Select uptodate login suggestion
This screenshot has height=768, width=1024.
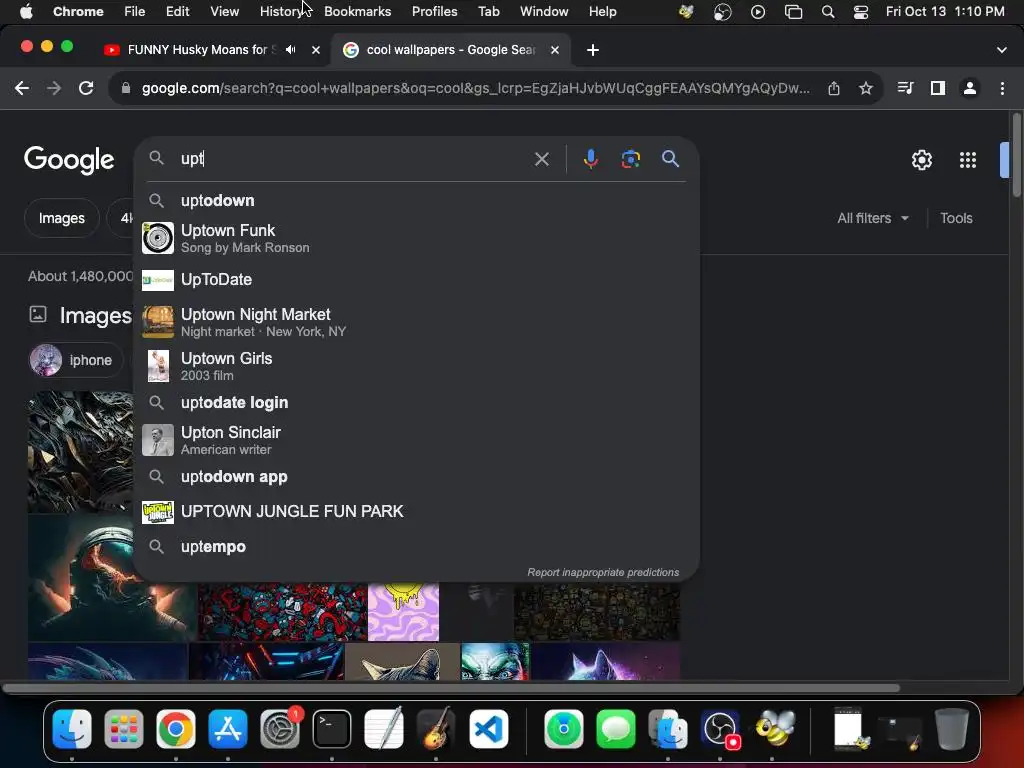click(x=416, y=402)
